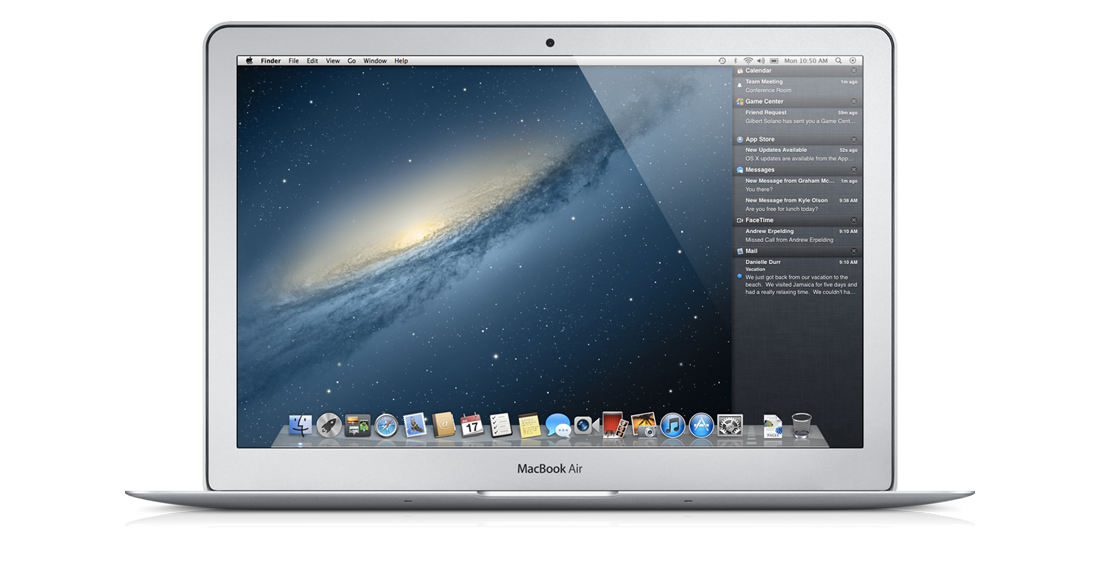Open Safari compass icon in Dock

coord(386,425)
